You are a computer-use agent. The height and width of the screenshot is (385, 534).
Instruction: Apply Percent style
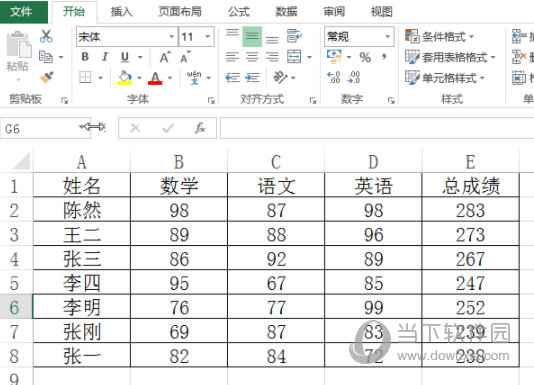coord(365,57)
